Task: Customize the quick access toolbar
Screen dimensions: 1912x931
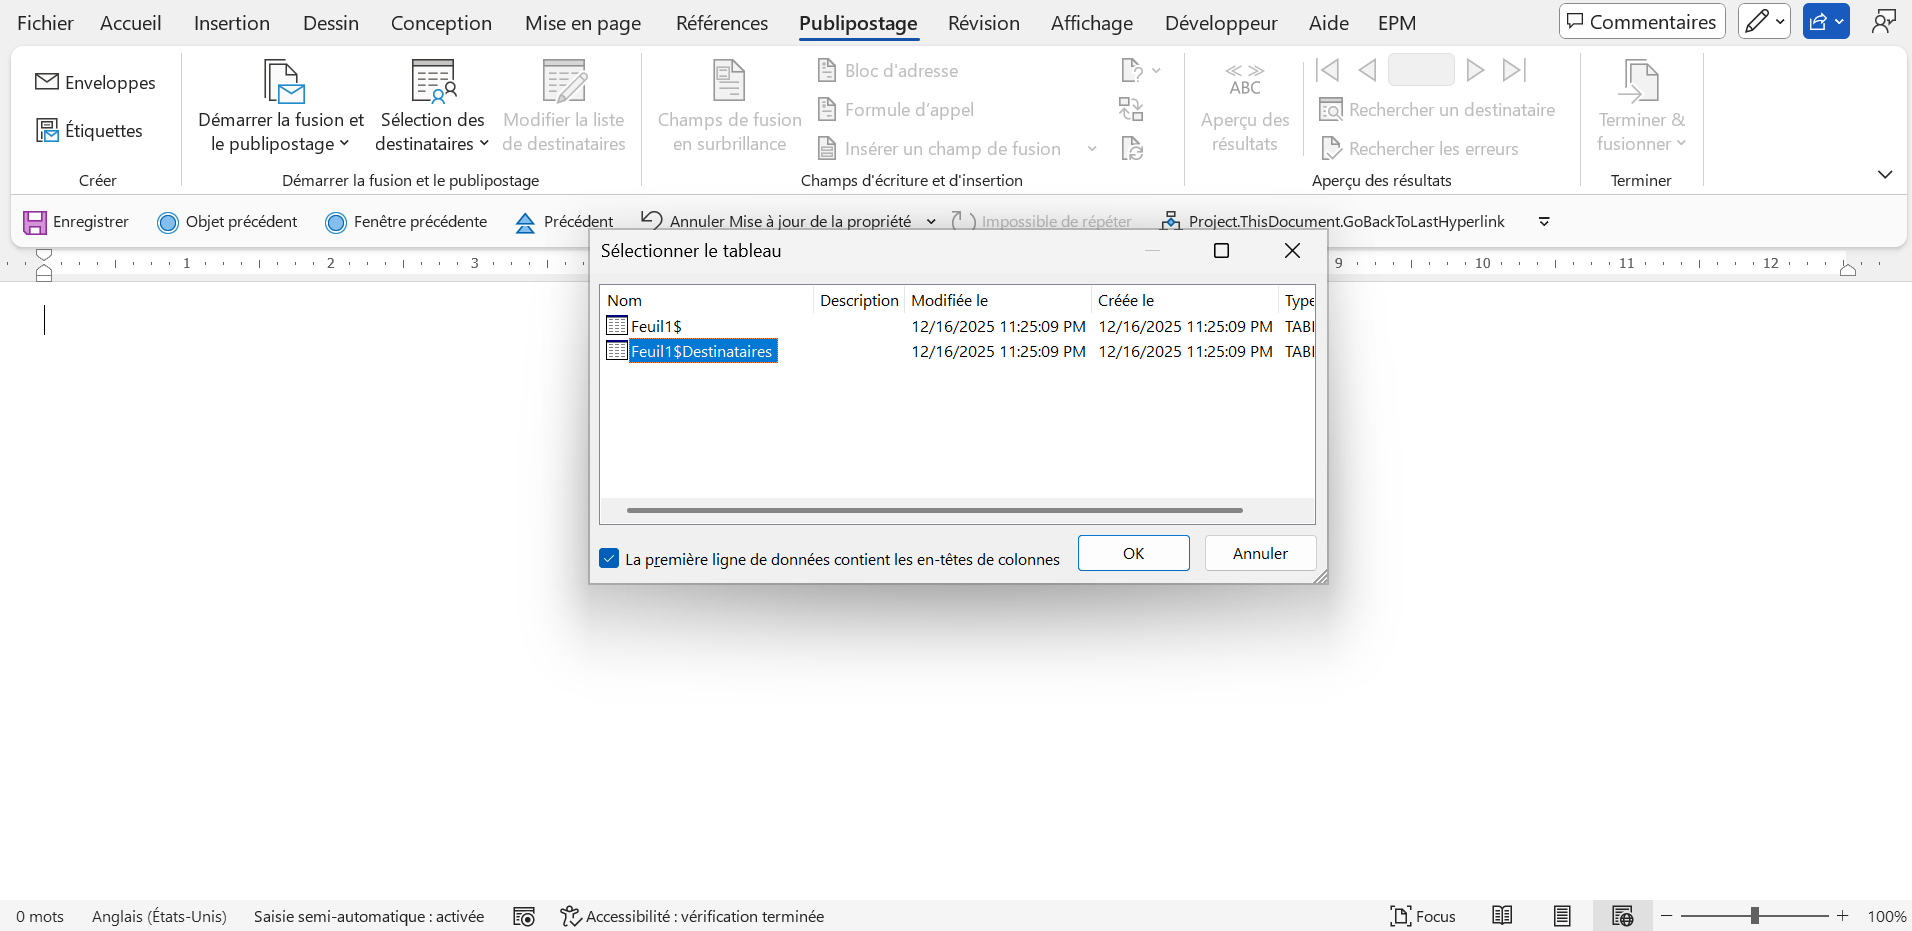Action: (1544, 222)
